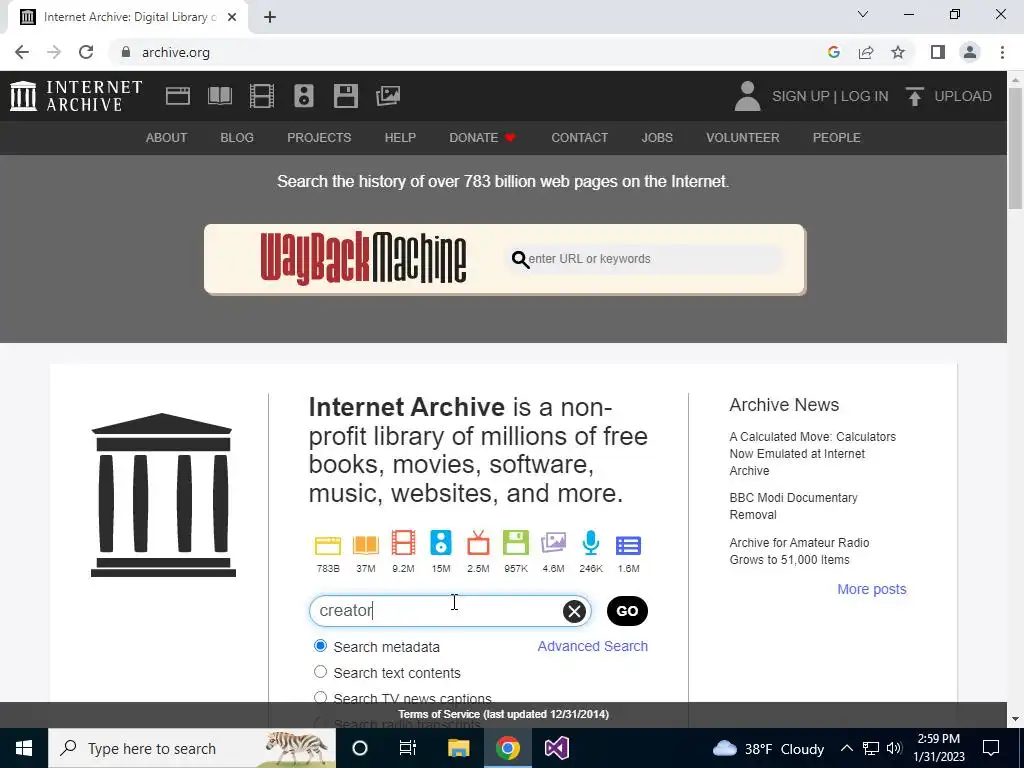Open the JOBS menu item
1024x768 pixels.
coord(657,138)
